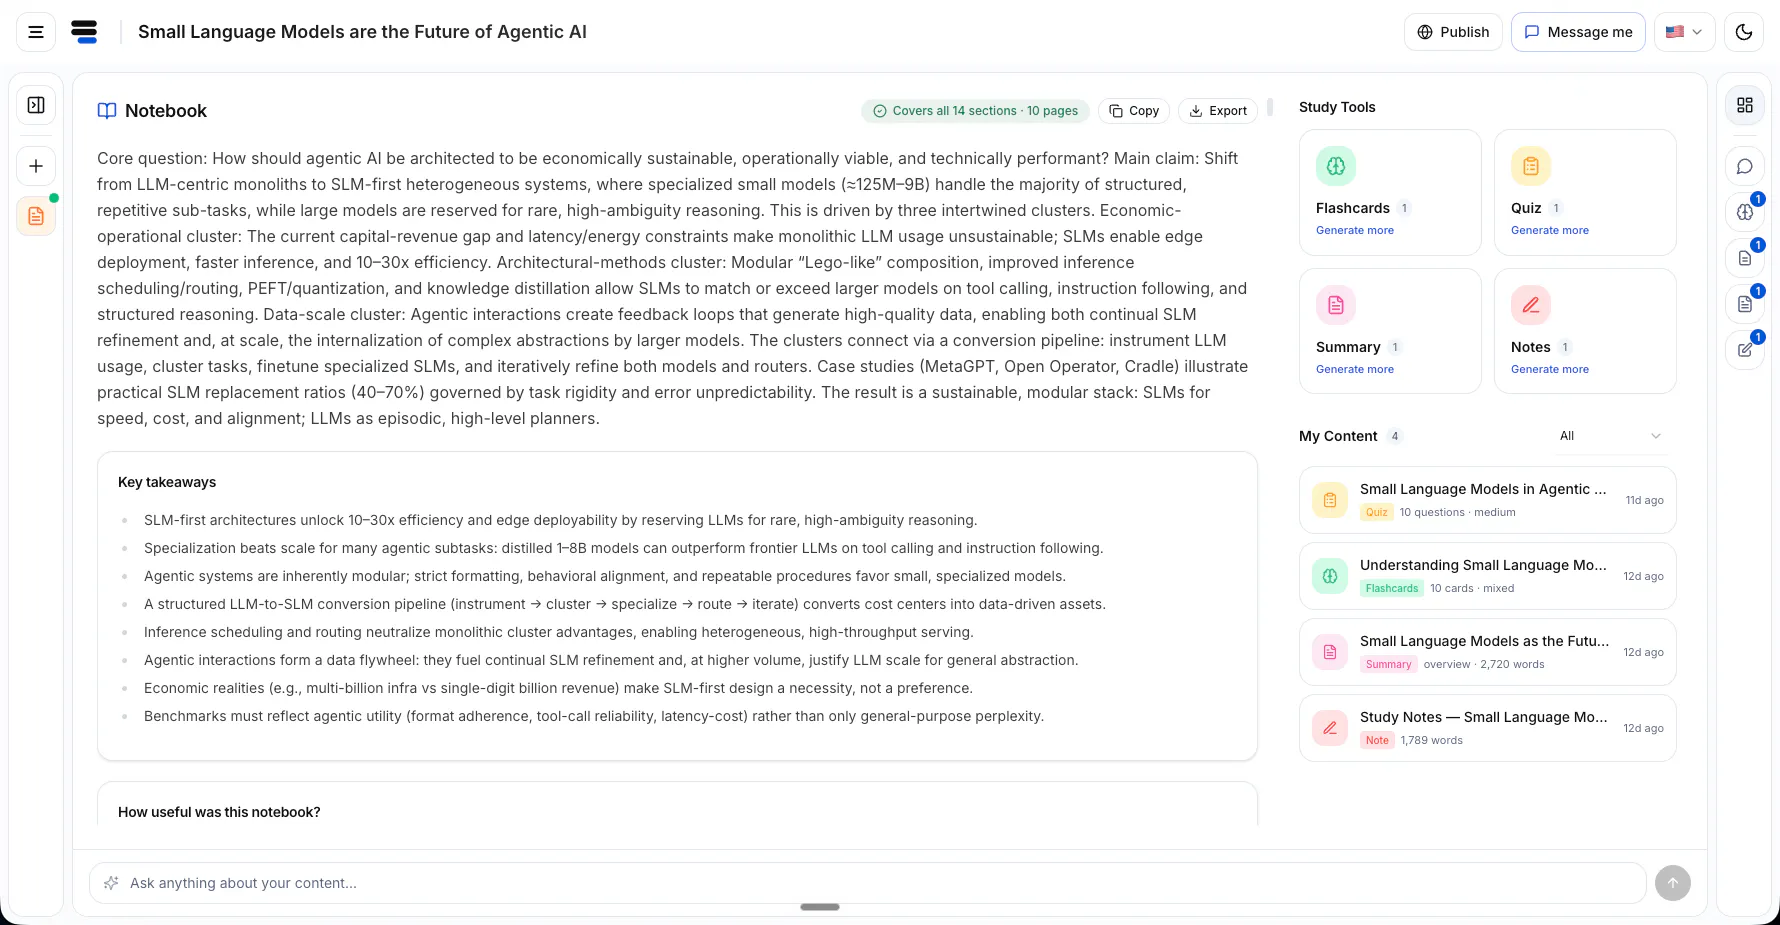Image resolution: width=1780 pixels, height=925 pixels.
Task: Open the Small Language Models in Agentic quiz item
Action: coord(1488,500)
